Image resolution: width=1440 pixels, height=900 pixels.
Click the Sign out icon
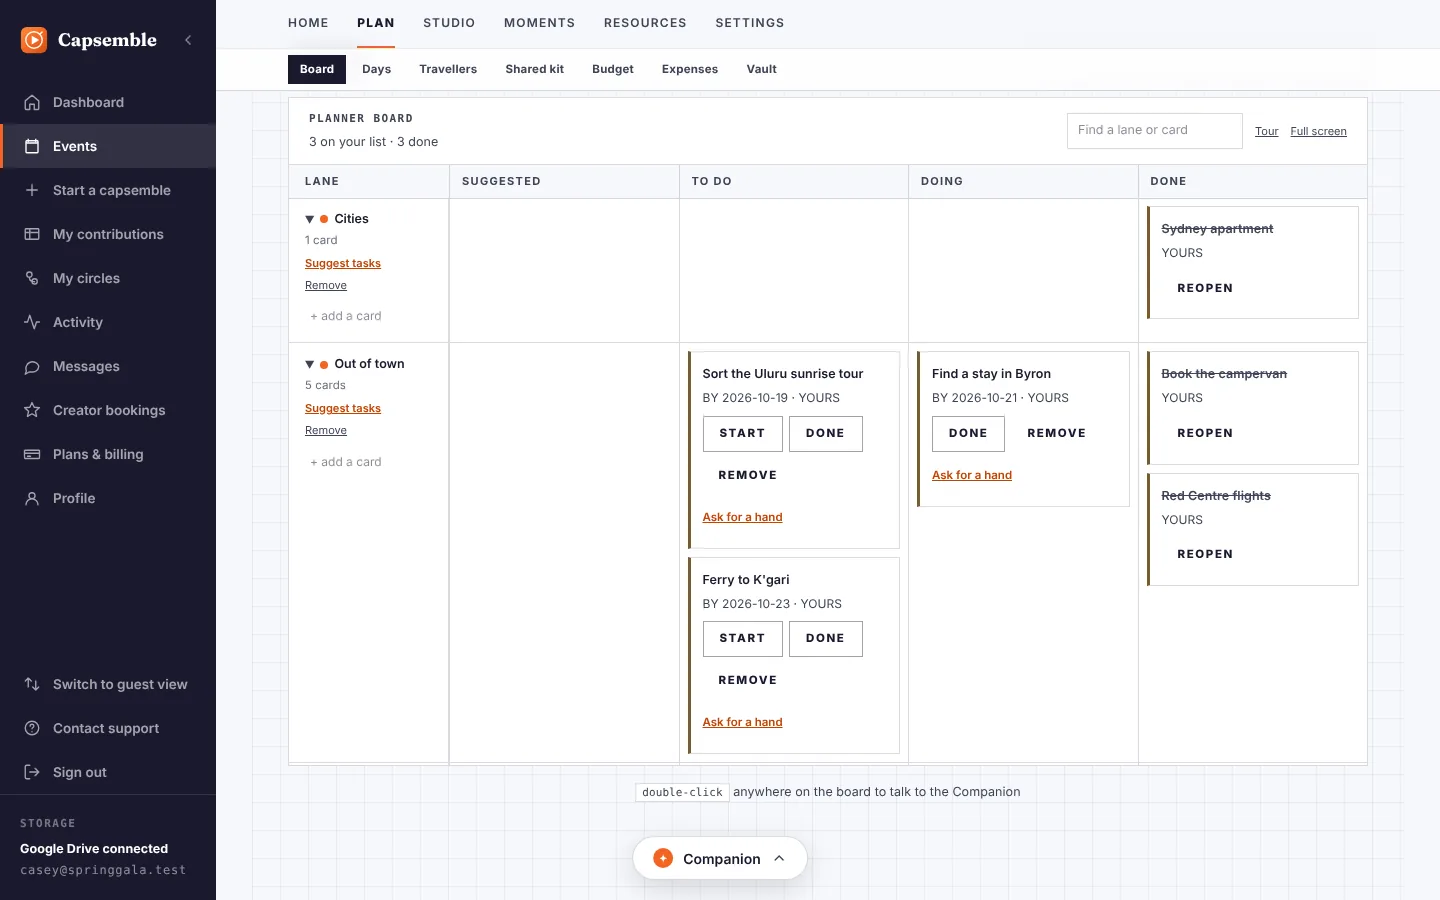click(32, 772)
